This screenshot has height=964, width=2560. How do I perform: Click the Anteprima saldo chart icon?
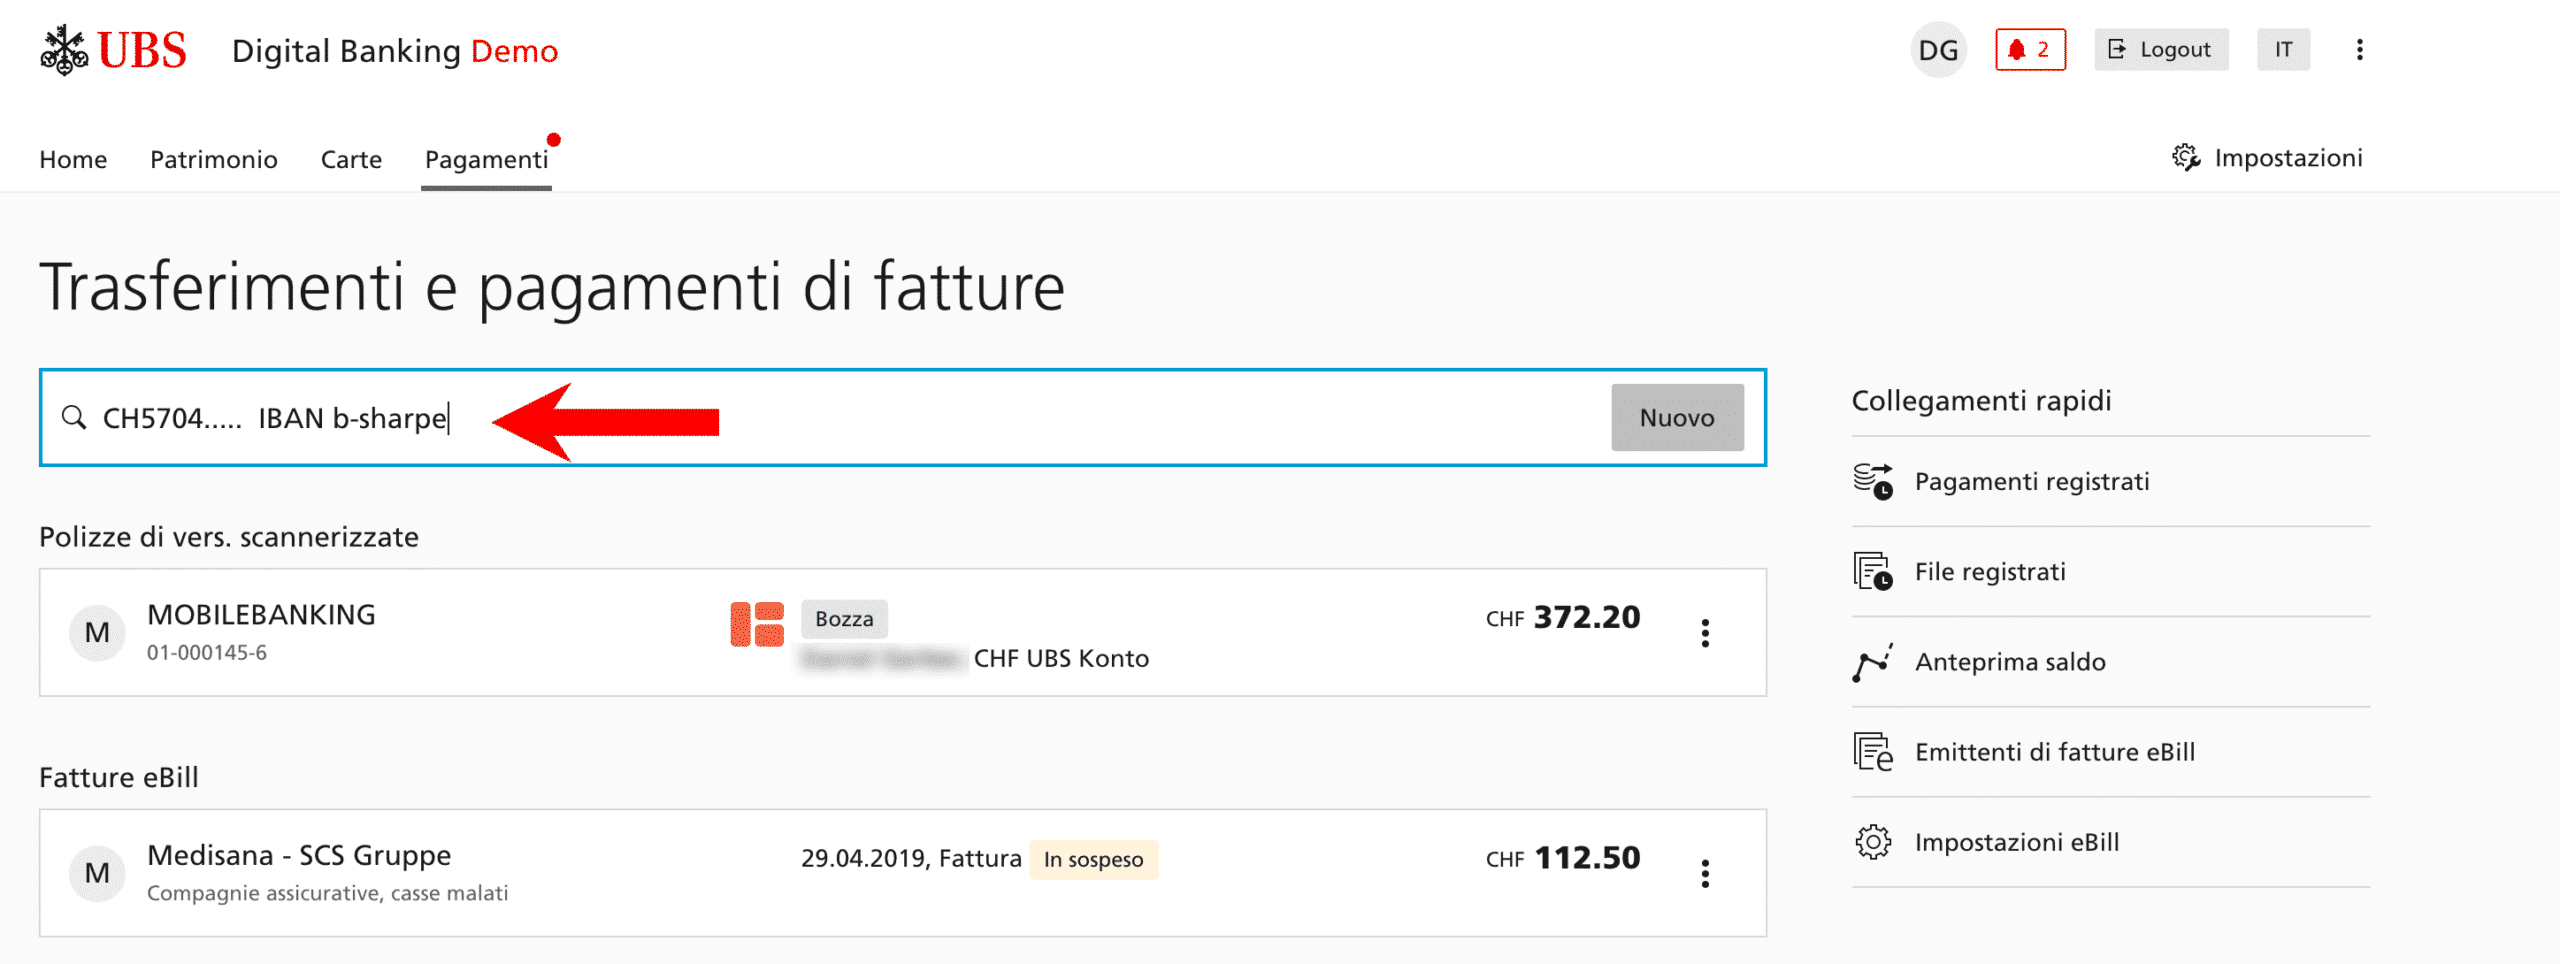point(1873,662)
